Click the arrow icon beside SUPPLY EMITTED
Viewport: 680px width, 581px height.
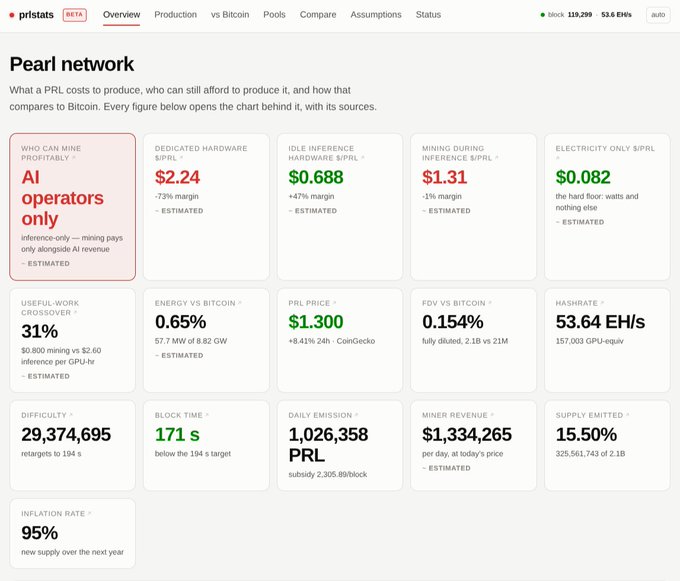(628, 415)
